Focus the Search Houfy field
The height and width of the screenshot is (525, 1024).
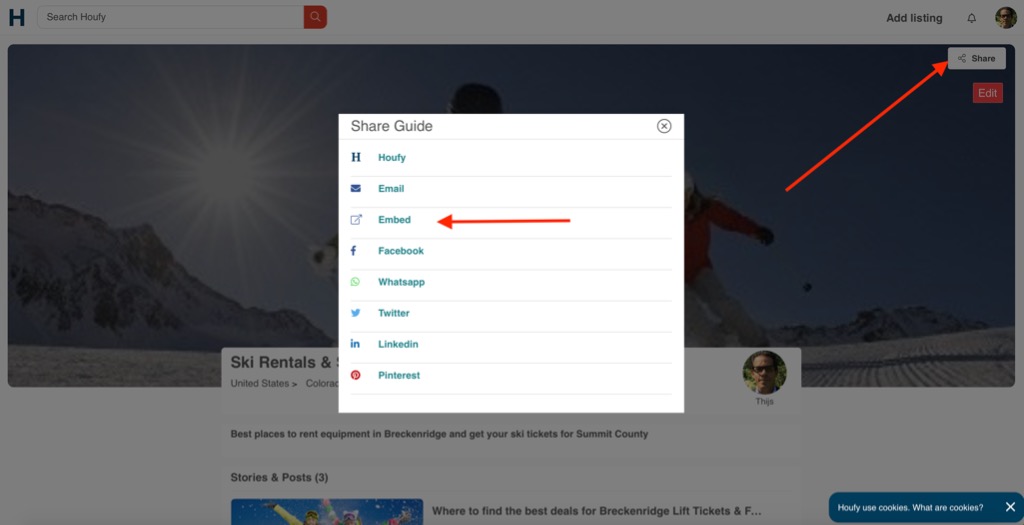click(171, 17)
